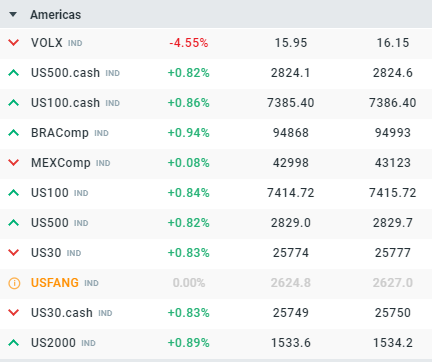Click the MEXComp bid price 42998

click(x=291, y=163)
